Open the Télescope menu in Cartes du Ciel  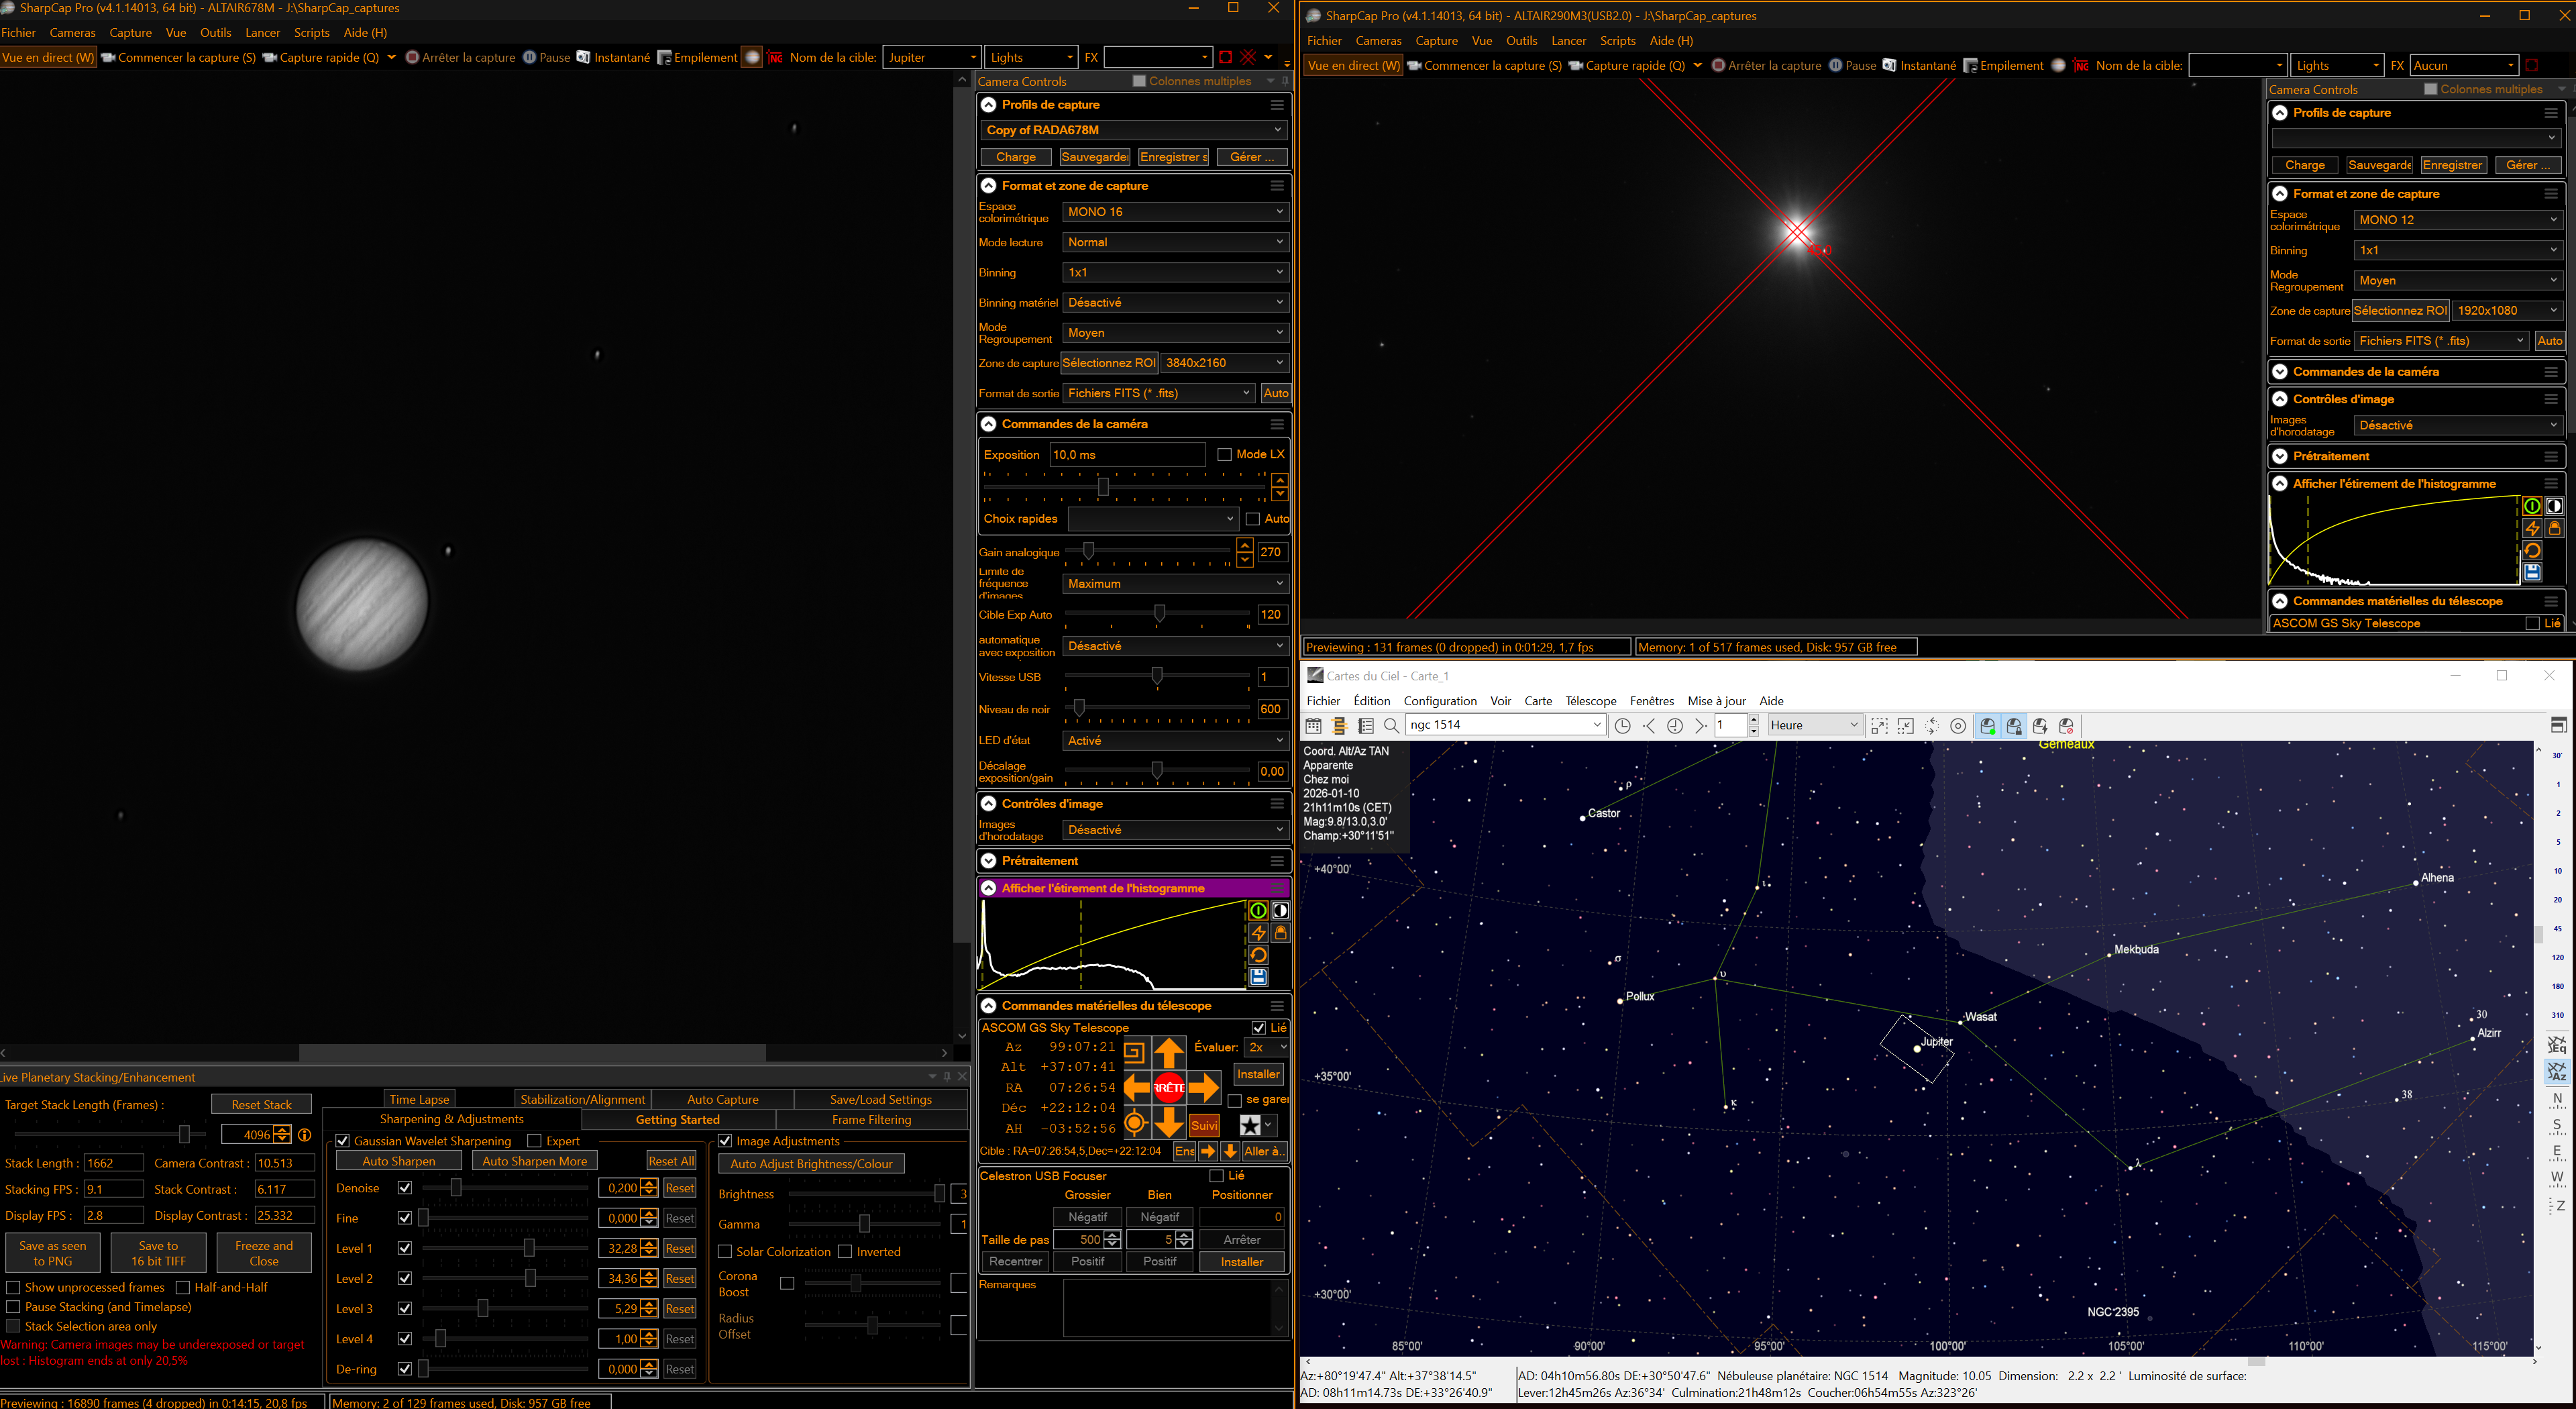click(x=1590, y=701)
